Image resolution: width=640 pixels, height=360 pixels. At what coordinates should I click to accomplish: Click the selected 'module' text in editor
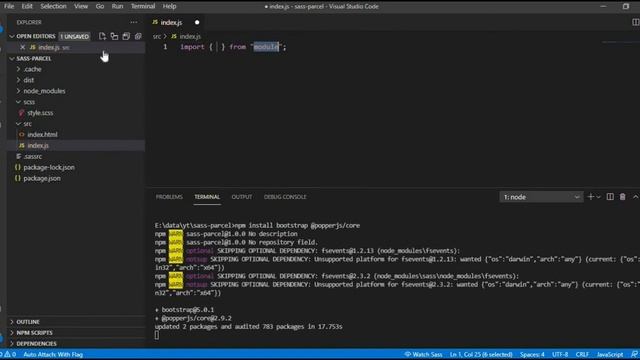tap(266, 47)
